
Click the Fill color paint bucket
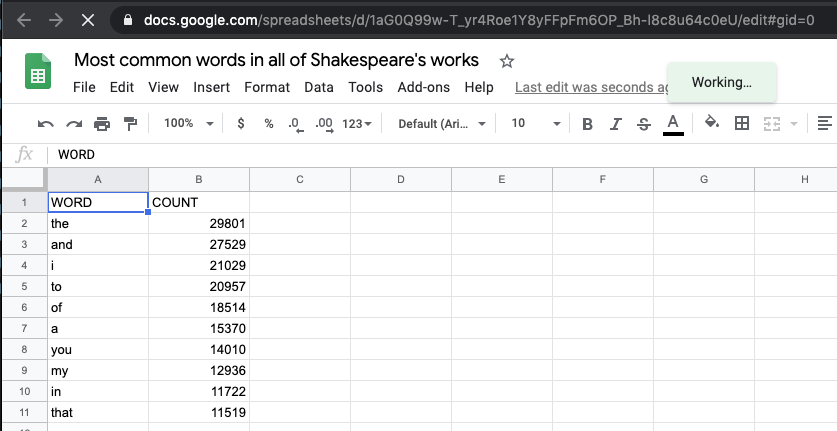[712, 122]
